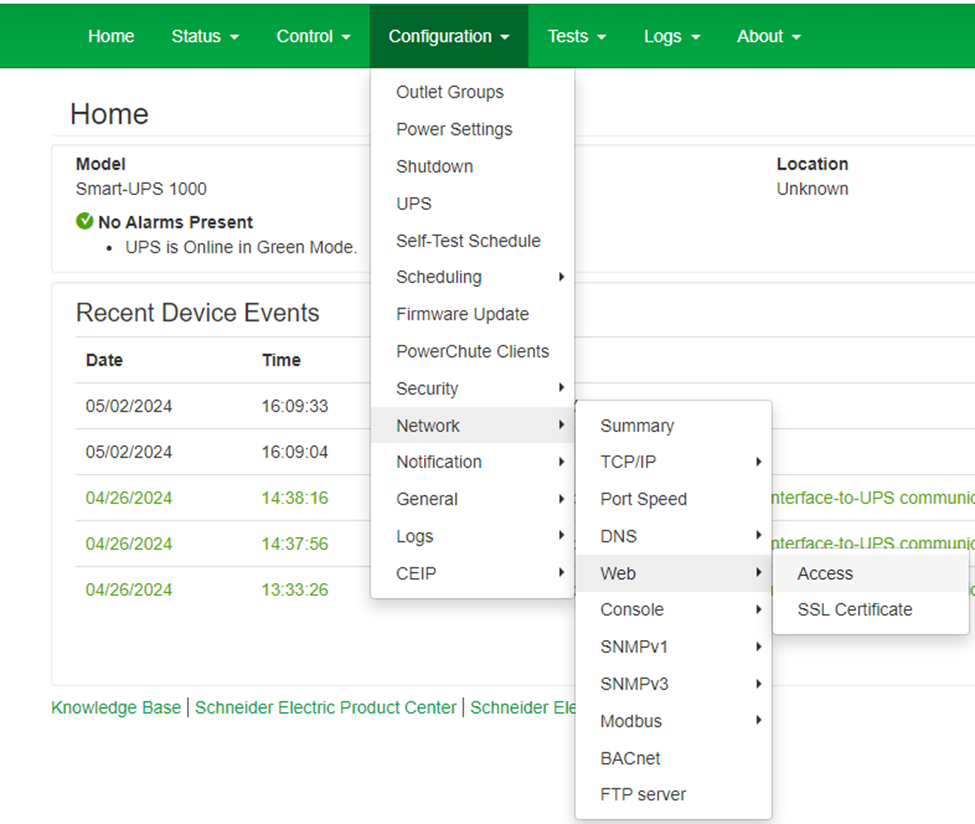Select FTP server in Network submenu
975x824 pixels.
pos(673,794)
